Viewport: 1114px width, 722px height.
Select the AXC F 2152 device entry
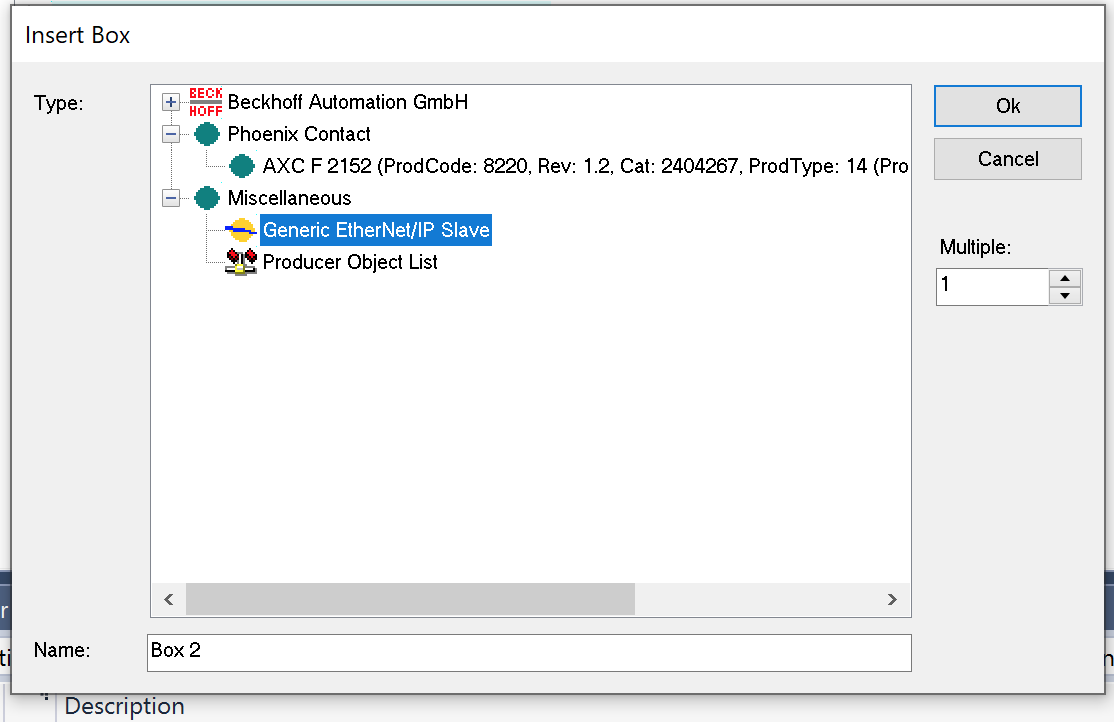point(585,166)
